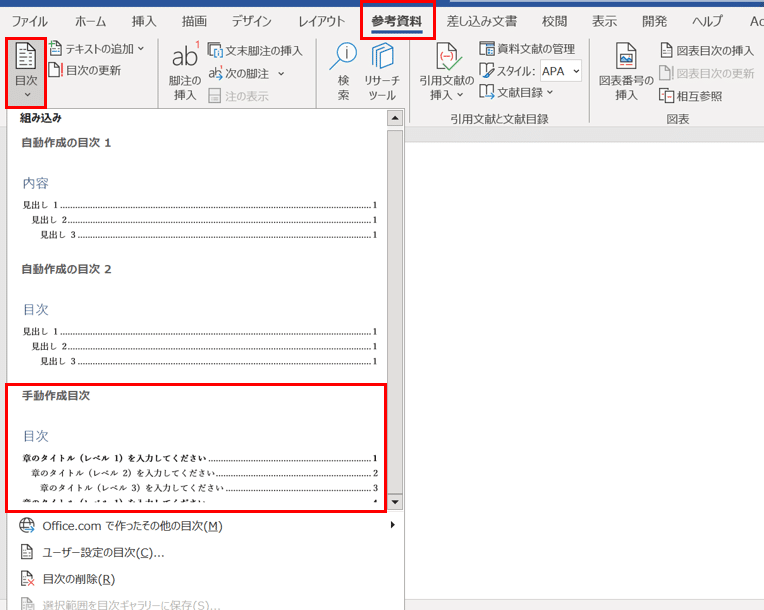Expand the テキストの追加 dropdown
This screenshot has width=764, height=610.
click(96, 48)
